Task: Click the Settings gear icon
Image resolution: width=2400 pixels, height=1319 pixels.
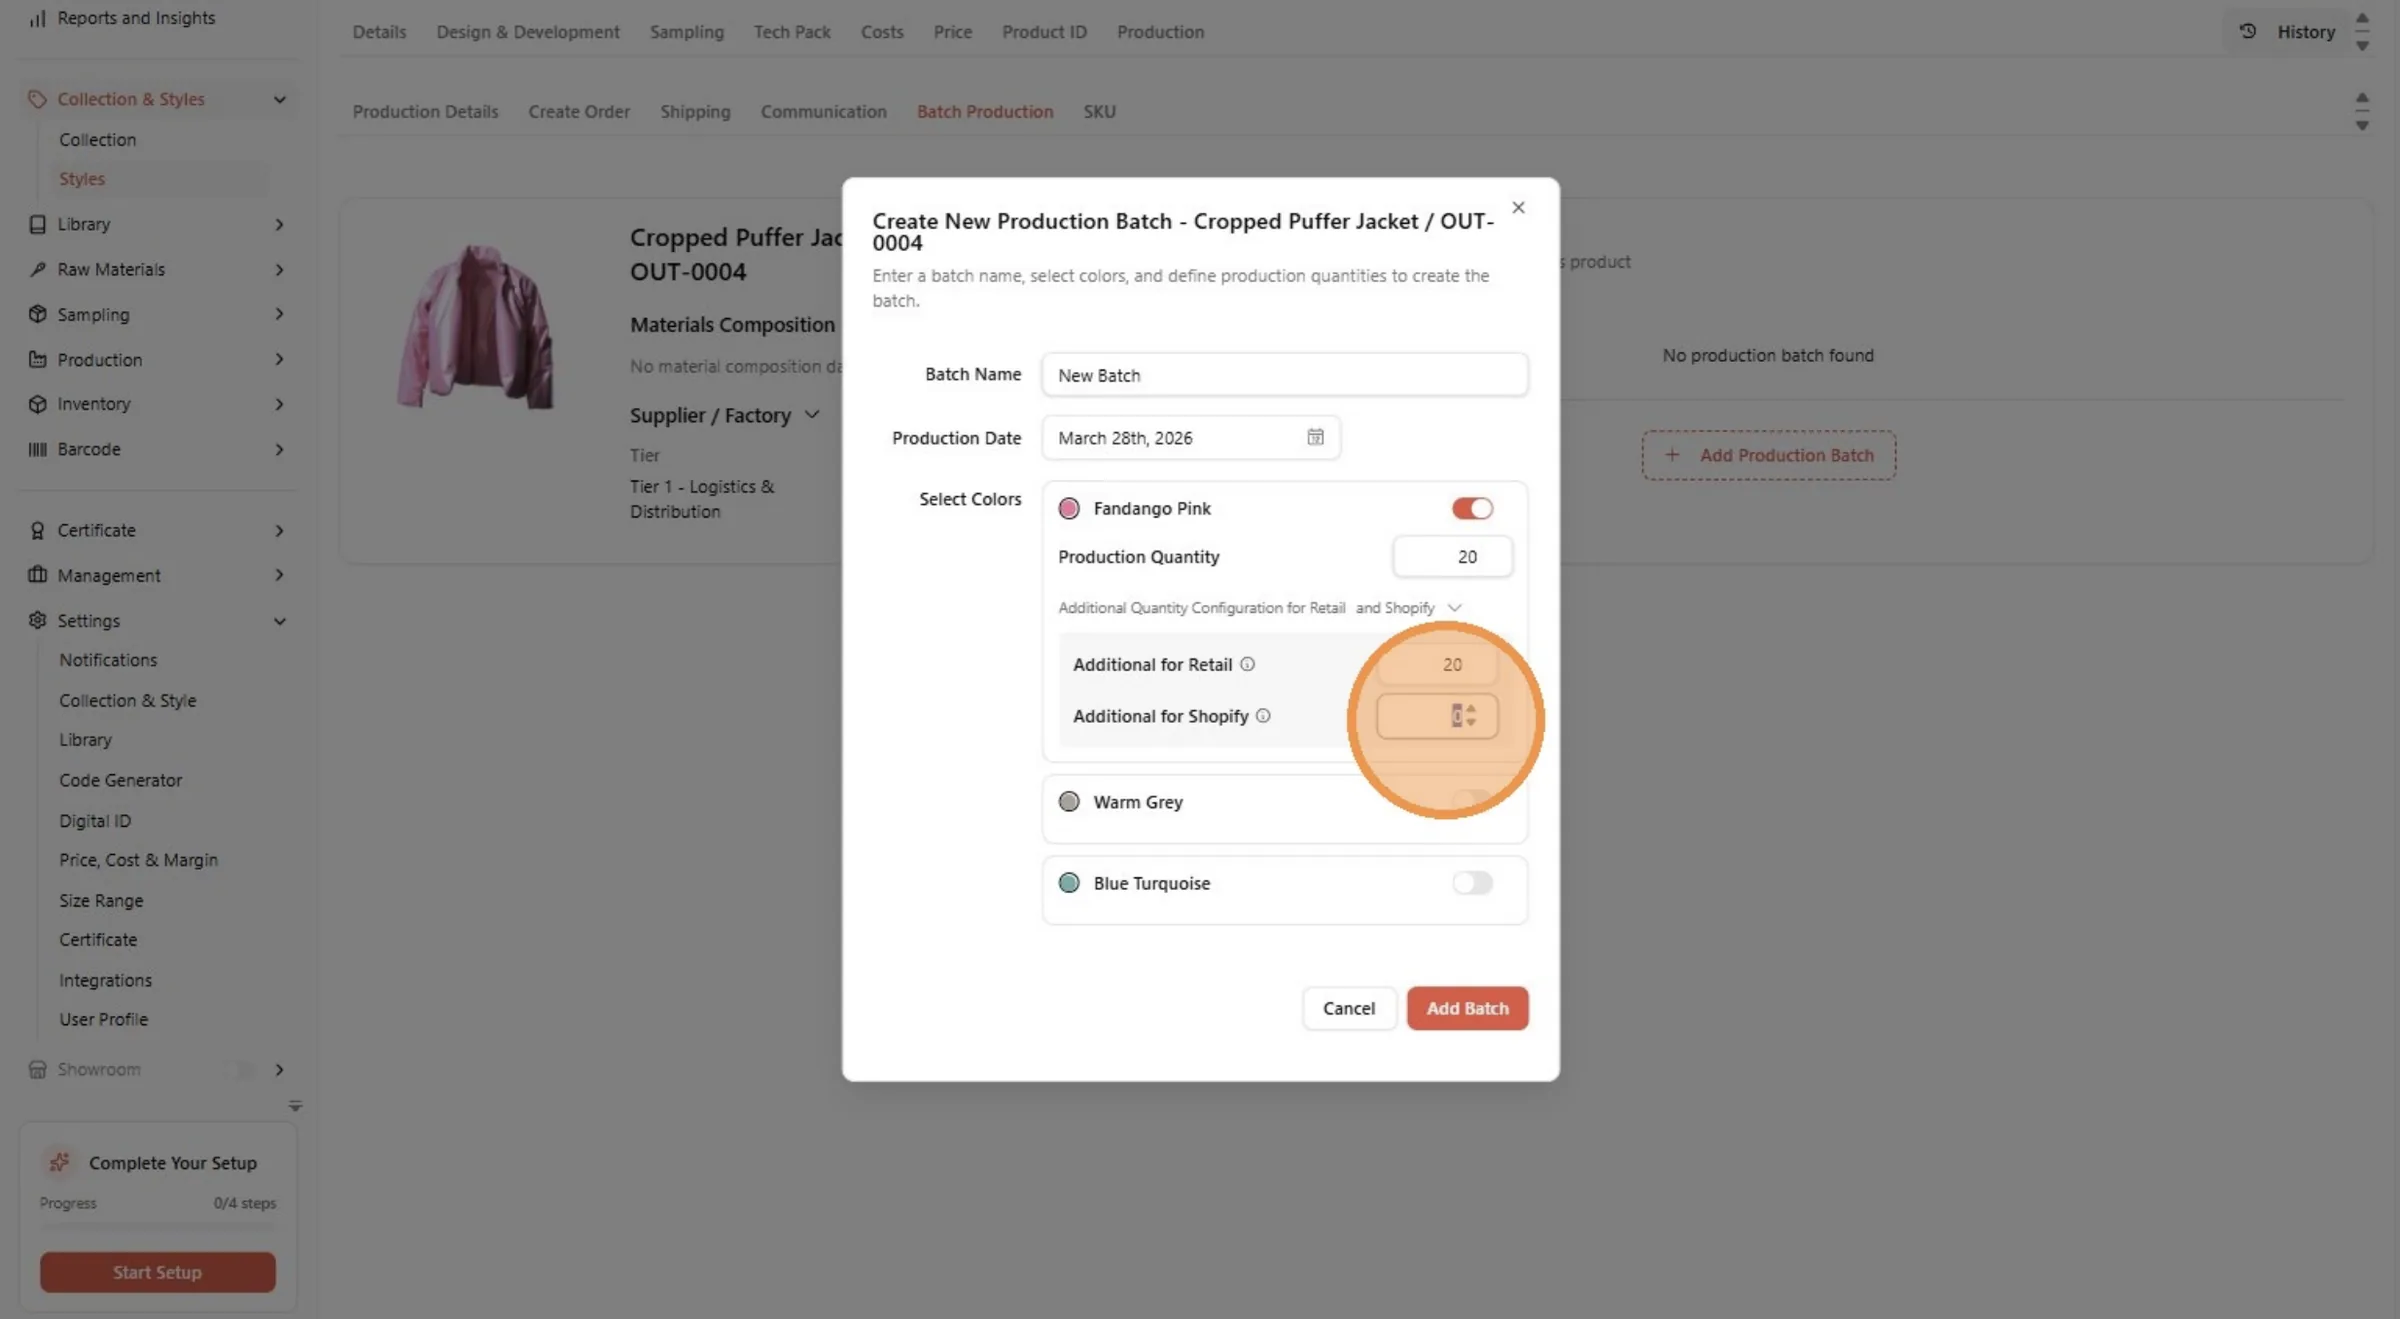Action: (37, 620)
